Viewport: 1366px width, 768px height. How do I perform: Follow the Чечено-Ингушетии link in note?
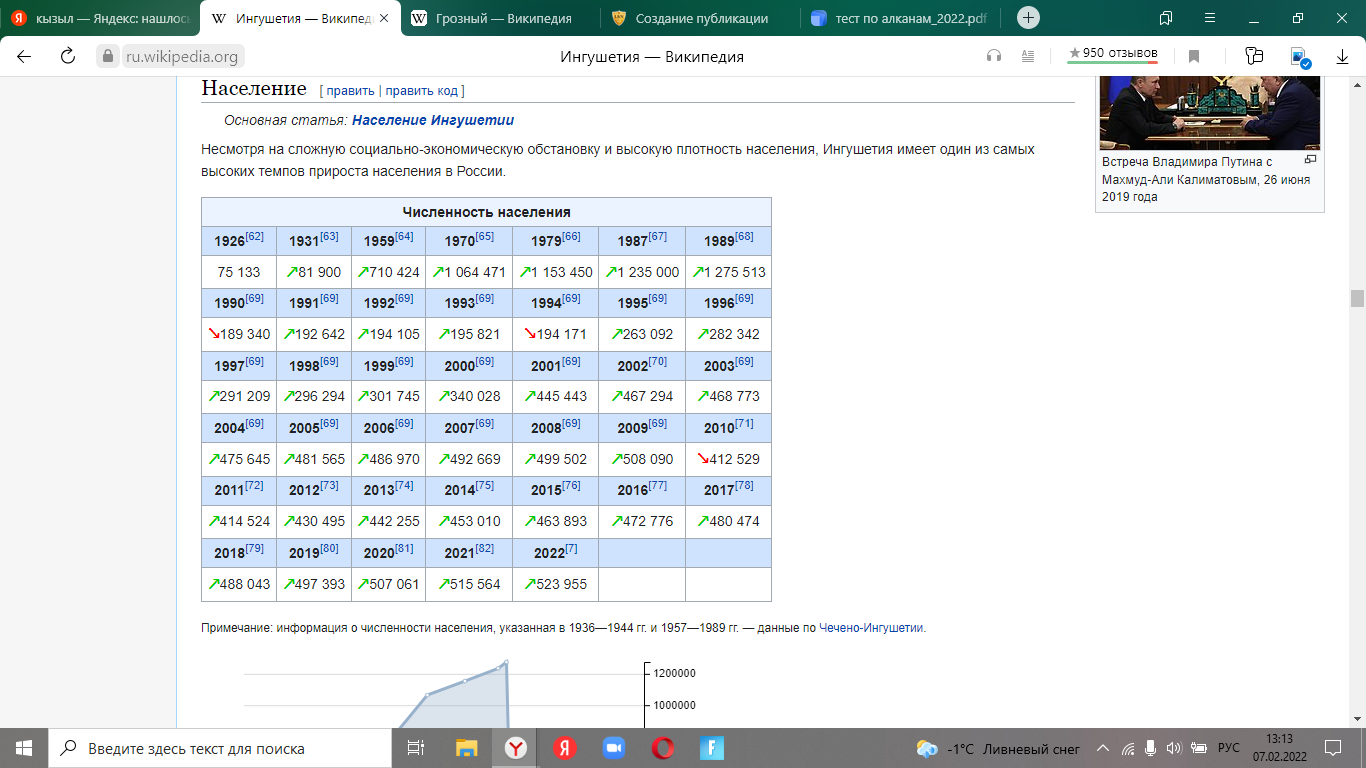pos(871,628)
